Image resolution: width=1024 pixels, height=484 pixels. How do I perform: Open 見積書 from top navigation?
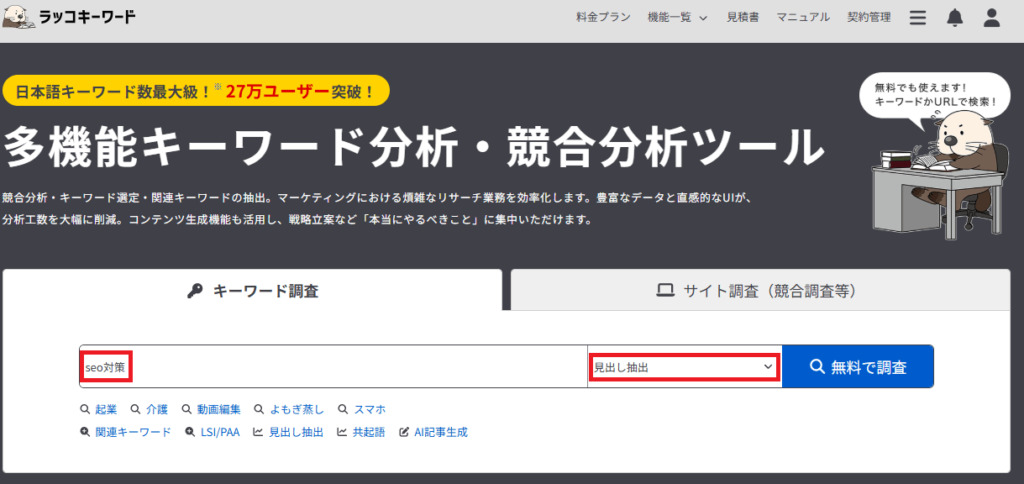coord(743,18)
